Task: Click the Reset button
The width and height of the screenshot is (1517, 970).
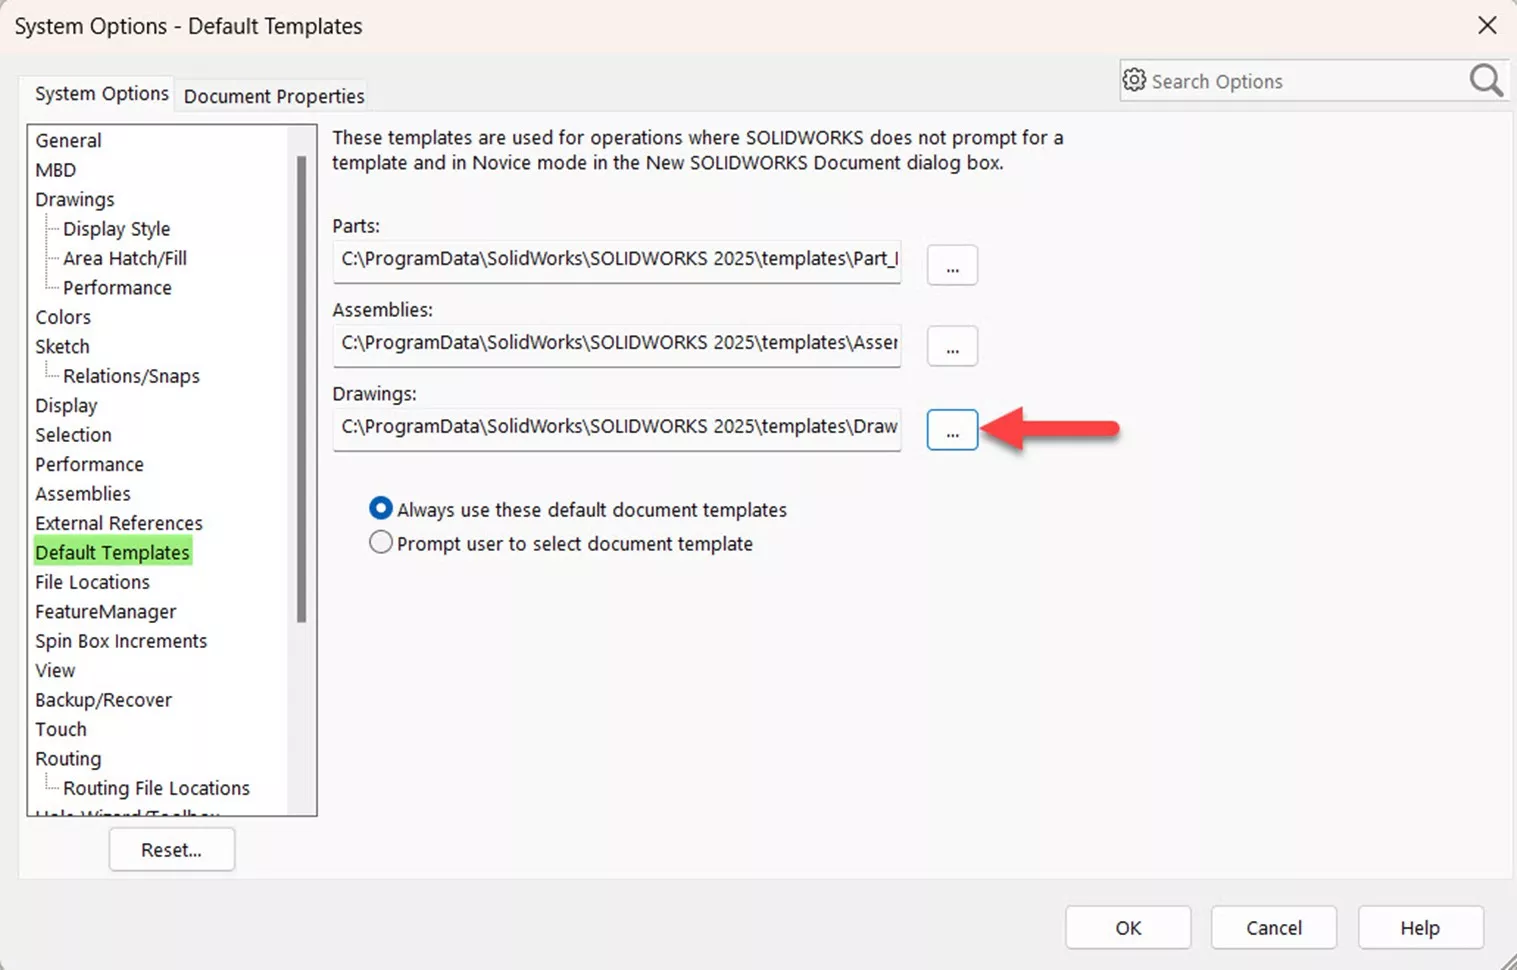Action: (171, 849)
